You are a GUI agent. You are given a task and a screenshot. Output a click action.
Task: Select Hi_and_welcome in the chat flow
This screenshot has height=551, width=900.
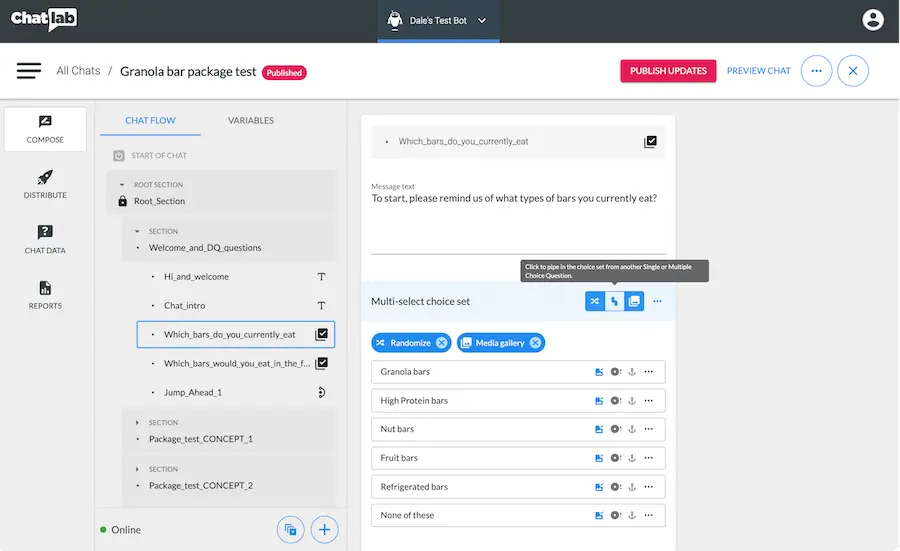(x=236, y=277)
